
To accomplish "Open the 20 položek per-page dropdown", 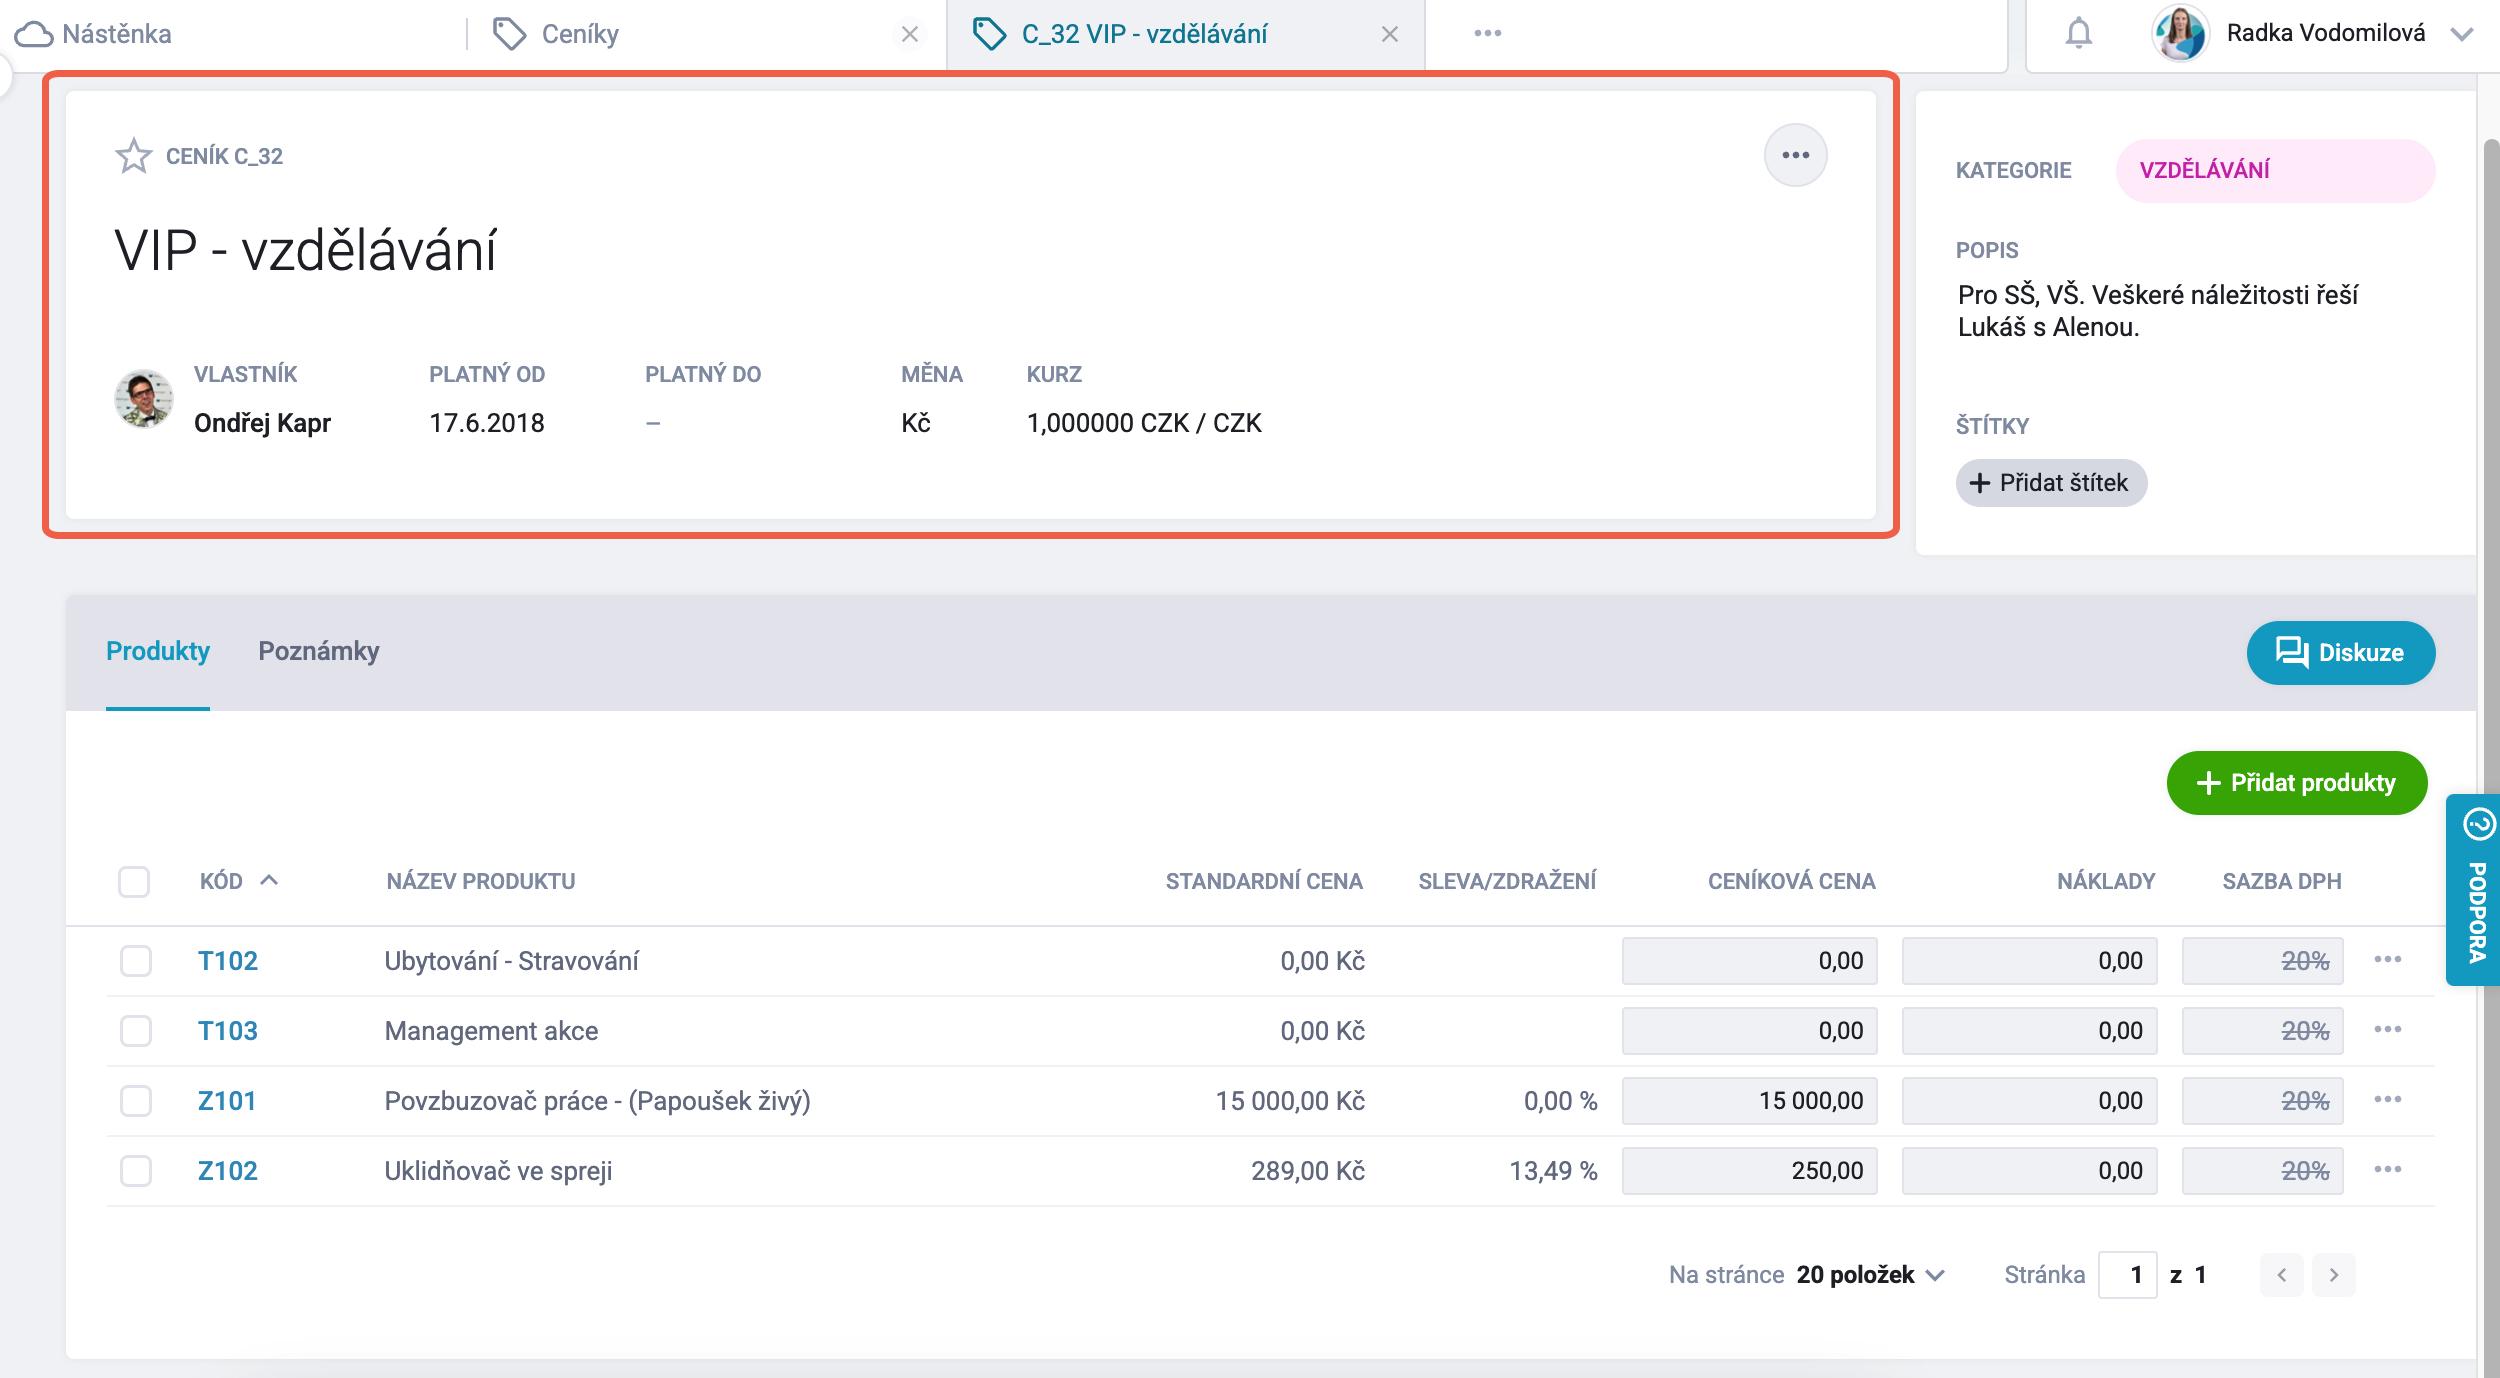I will [1870, 1275].
